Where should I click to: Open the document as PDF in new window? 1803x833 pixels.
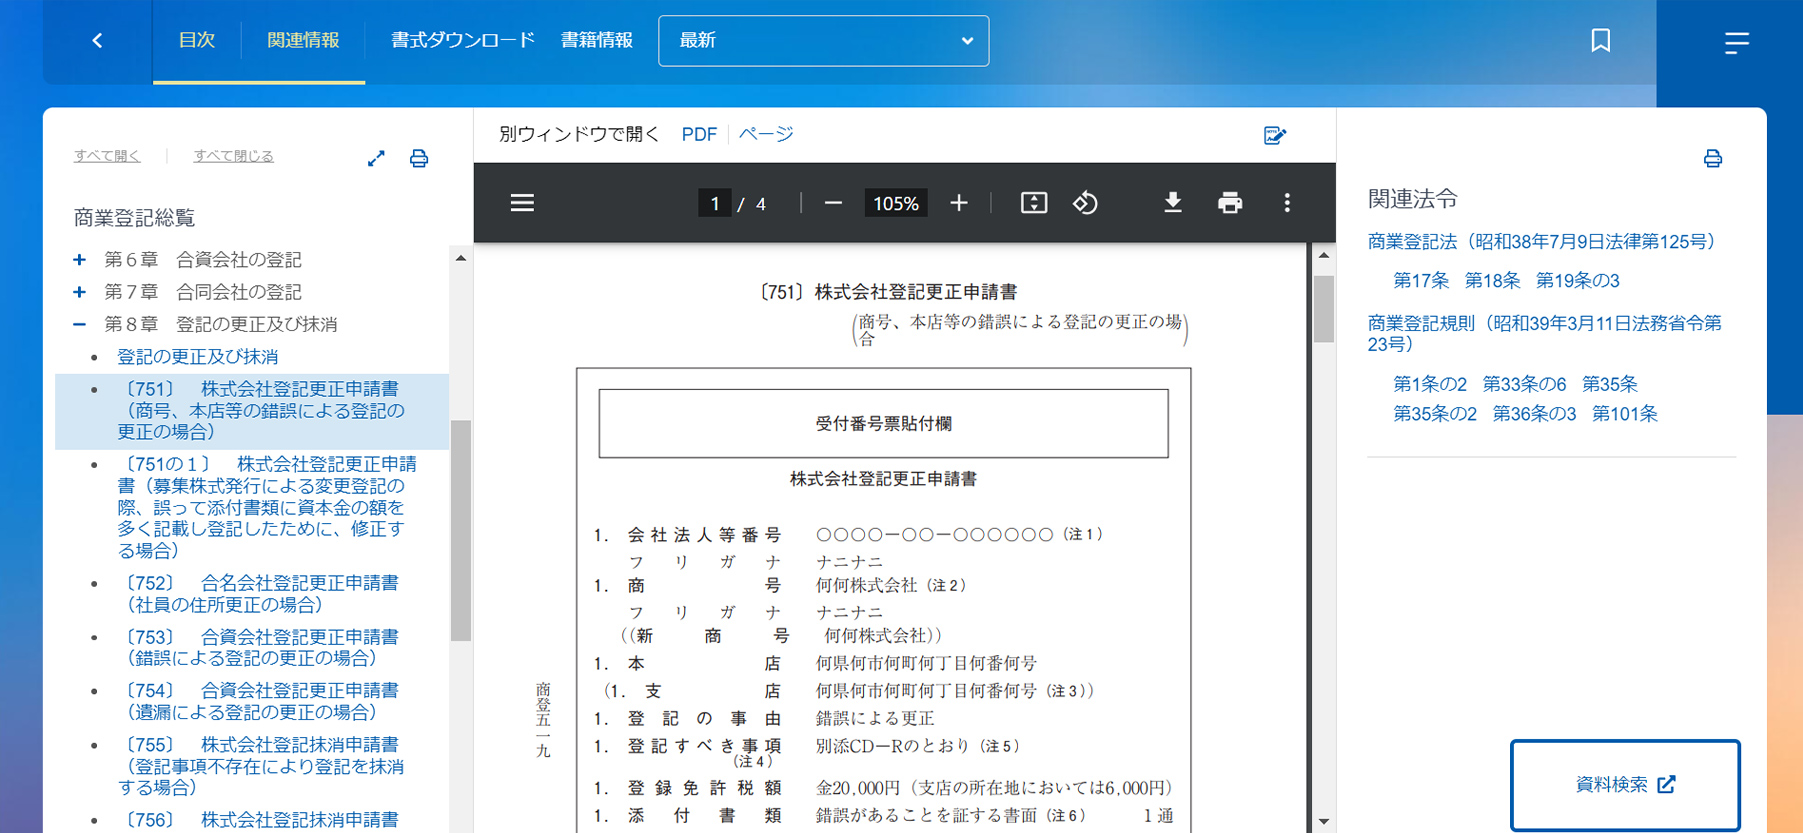tap(699, 134)
